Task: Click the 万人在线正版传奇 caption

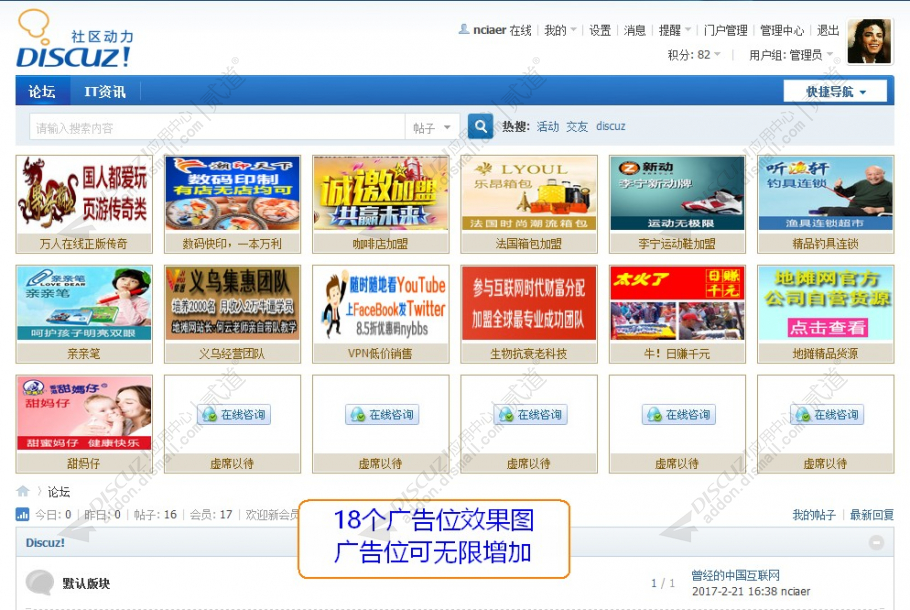Action: tap(84, 244)
